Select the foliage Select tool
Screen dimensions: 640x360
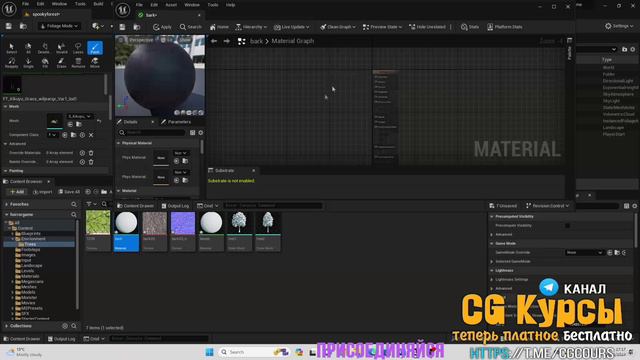[11, 48]
